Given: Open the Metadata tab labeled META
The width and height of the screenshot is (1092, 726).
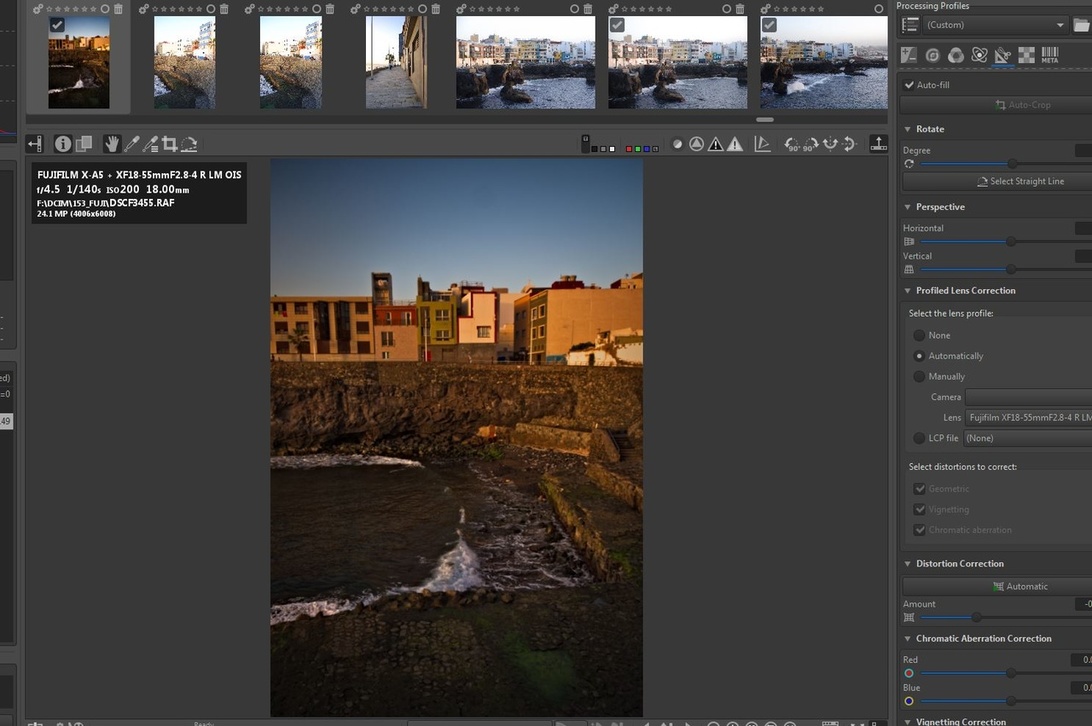Looking at the screenshot, I should (1050, 55).
